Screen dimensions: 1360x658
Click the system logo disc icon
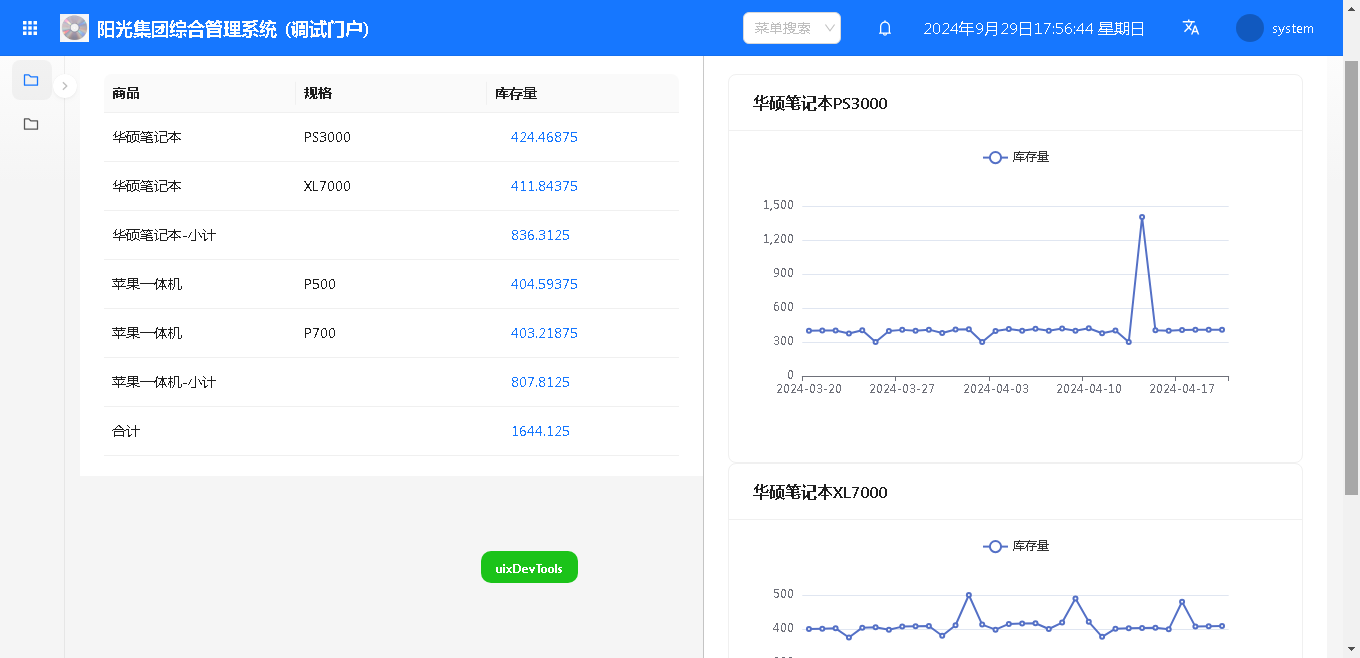coord(74,28)
